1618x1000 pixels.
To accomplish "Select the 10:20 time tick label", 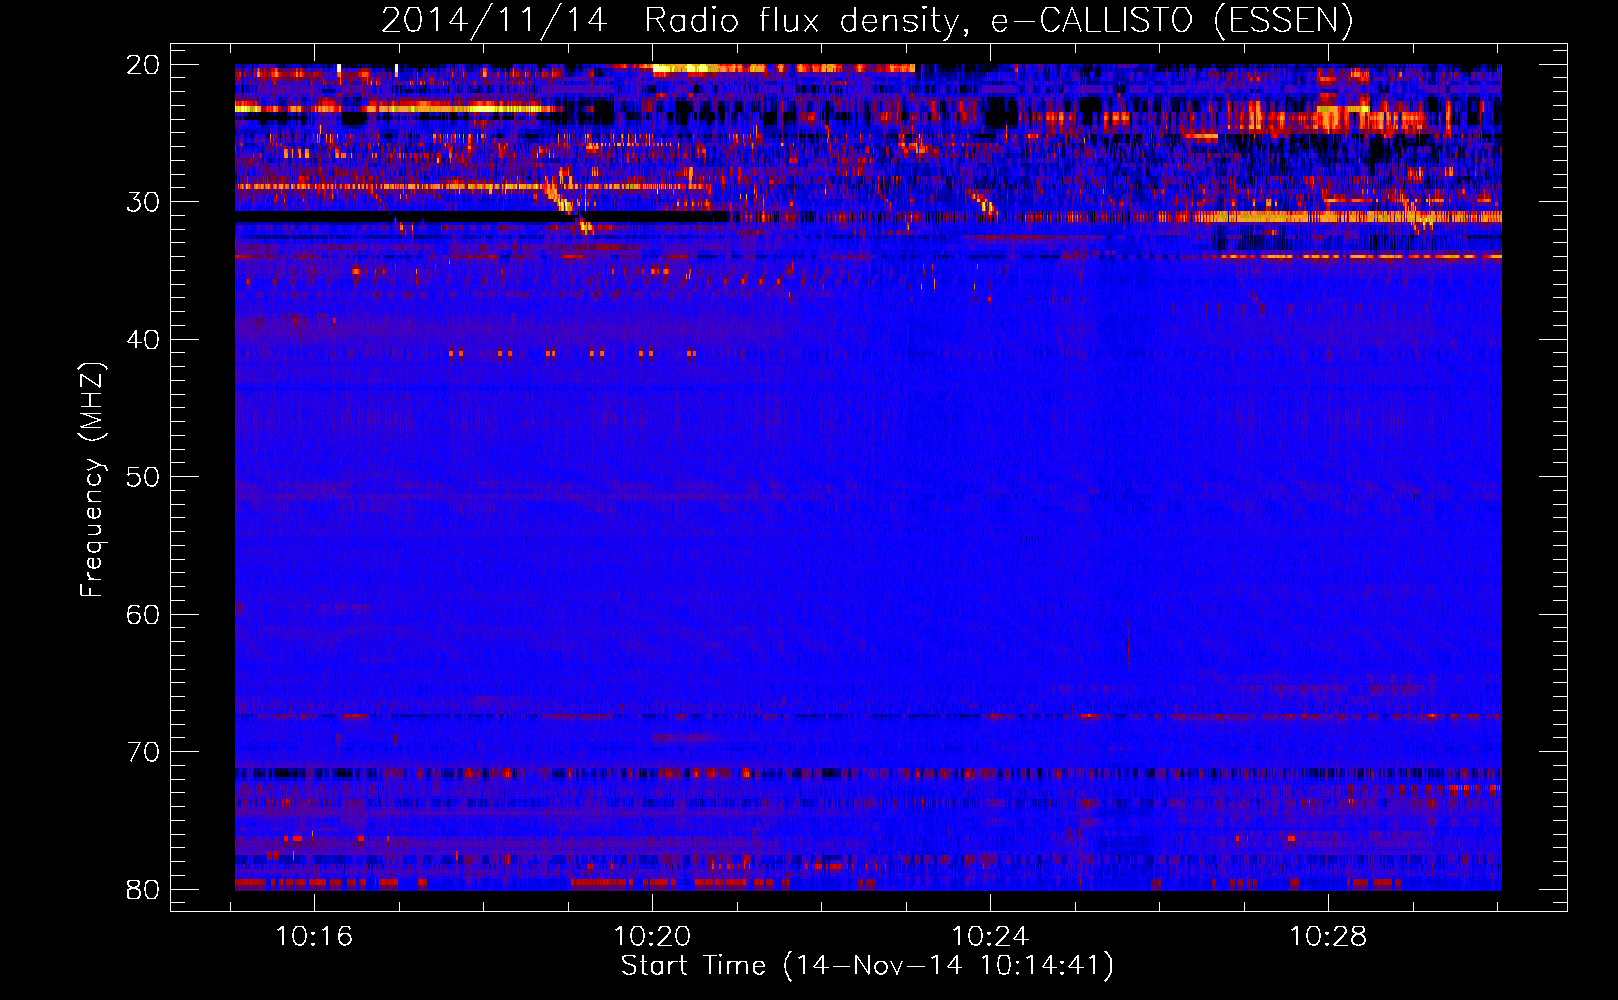I will (x=653, y=937).
